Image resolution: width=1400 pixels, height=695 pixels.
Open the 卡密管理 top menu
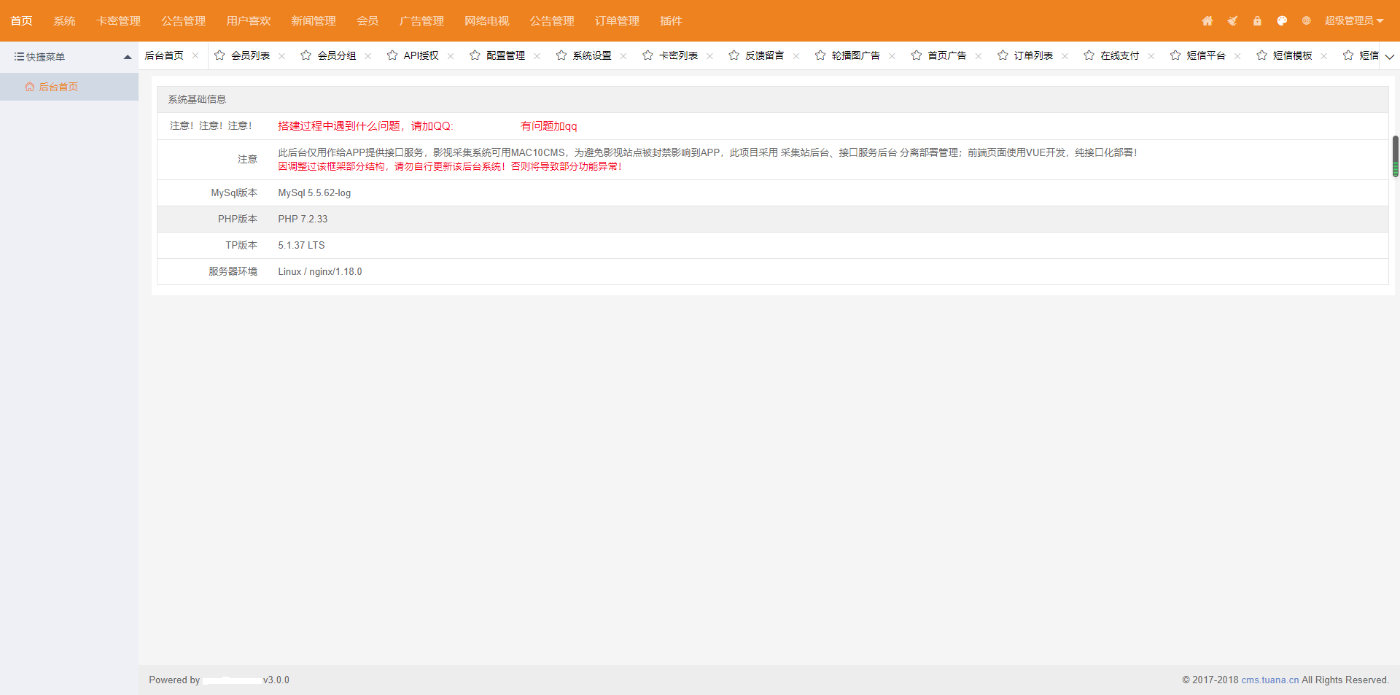click(x=118, y=21)
